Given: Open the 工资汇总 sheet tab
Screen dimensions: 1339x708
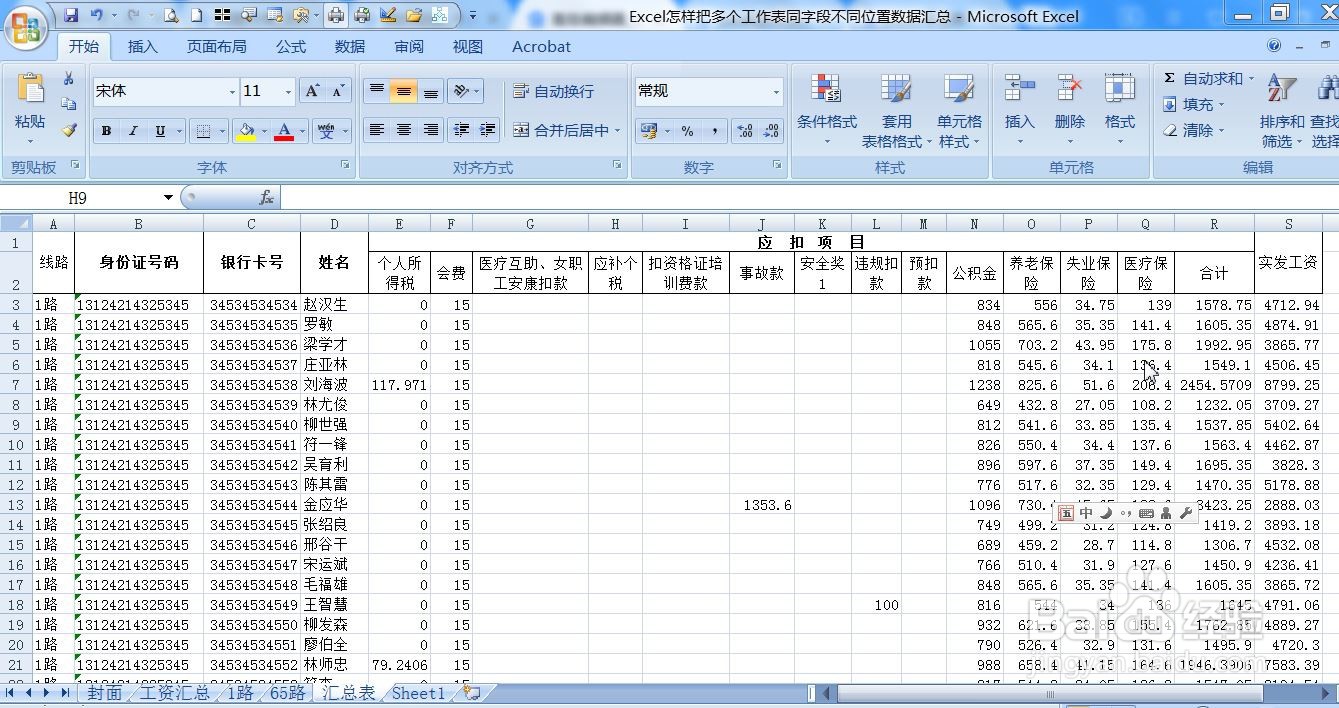Looking at the screenshot, I should point(174,692).
